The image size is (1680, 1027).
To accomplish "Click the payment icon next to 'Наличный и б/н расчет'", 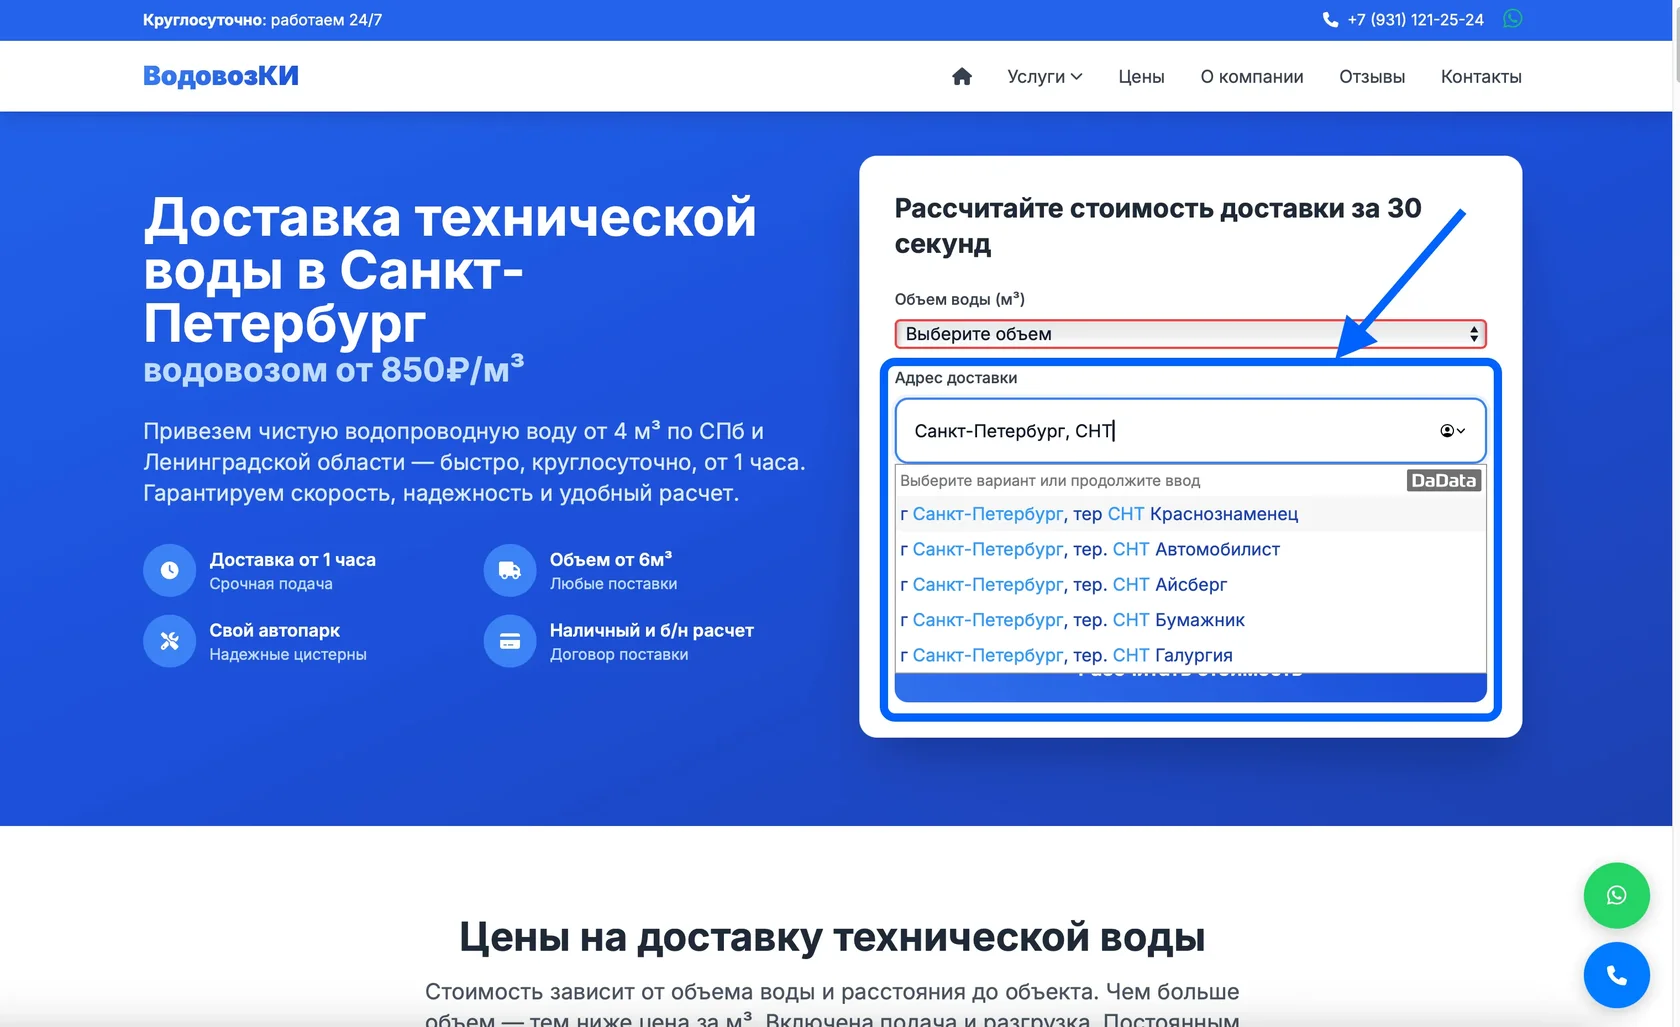I will click(509, 641).
